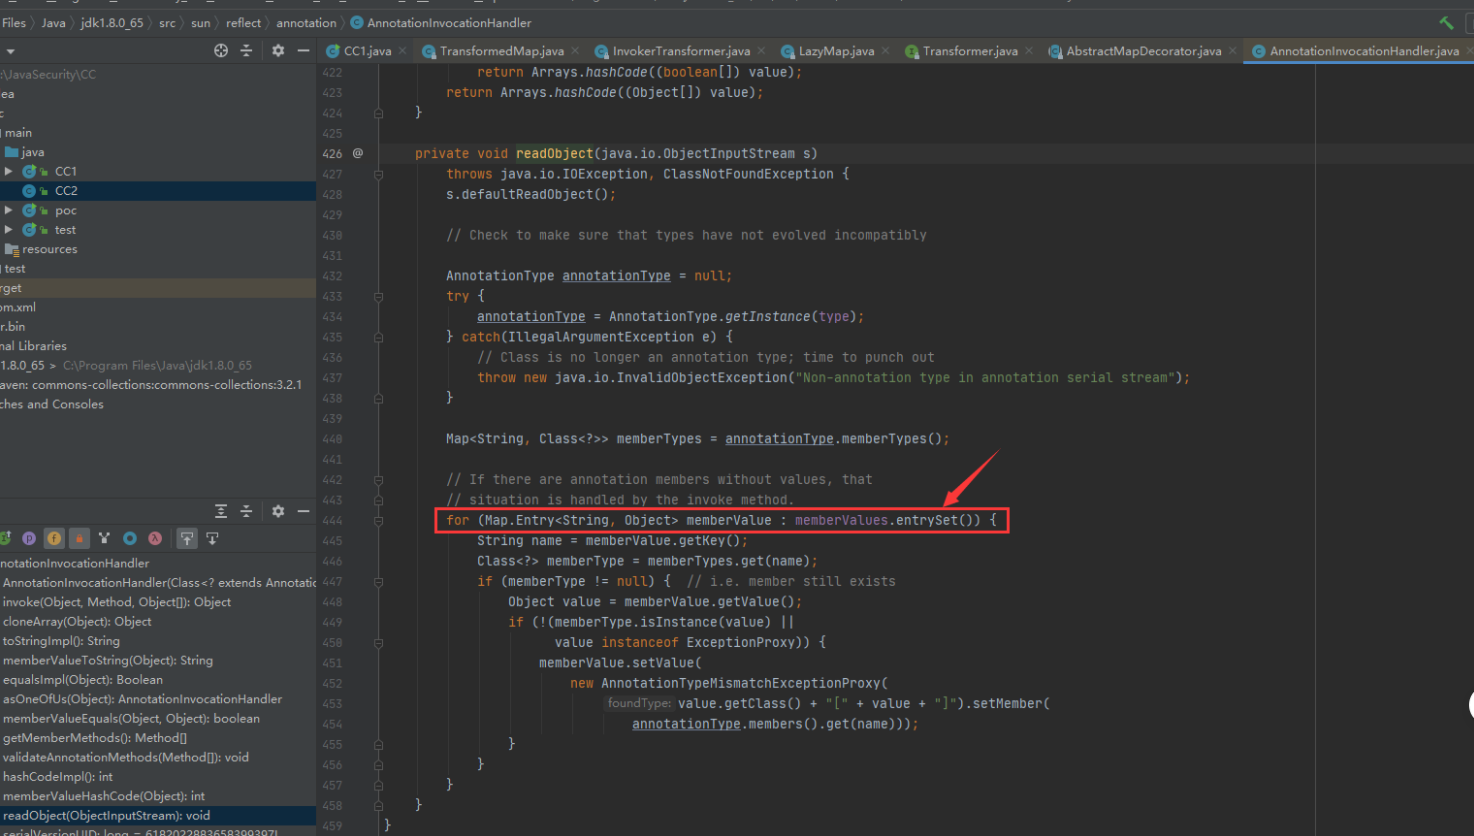Click the AnnotationInvocationHandler breadcrumb
This screenshot has height=836, width=1474.
(441, 22)
